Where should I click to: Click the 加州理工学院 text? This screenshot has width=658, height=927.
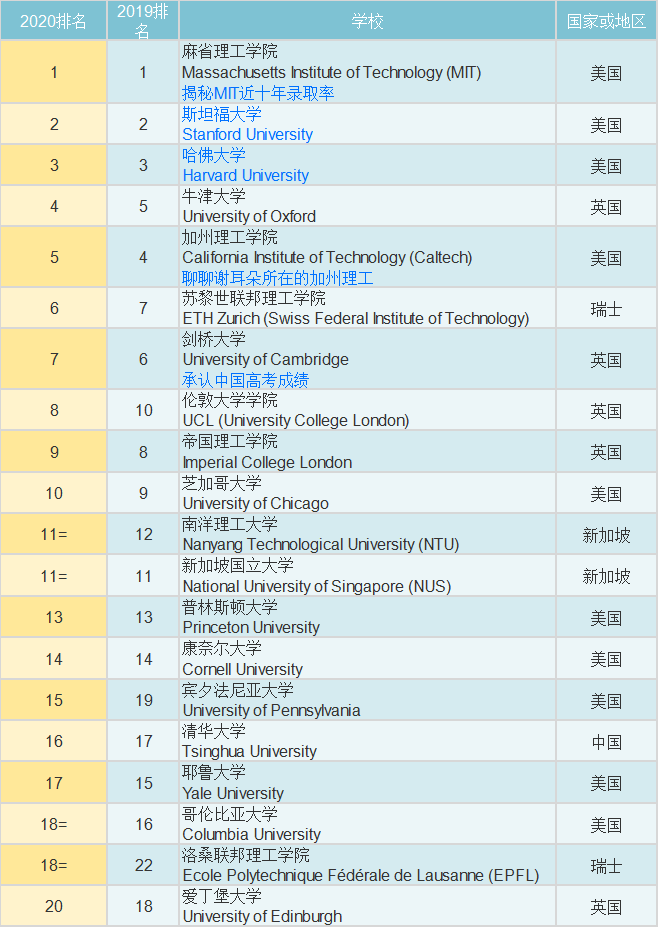pyautogui.click(x=229, y=238)
